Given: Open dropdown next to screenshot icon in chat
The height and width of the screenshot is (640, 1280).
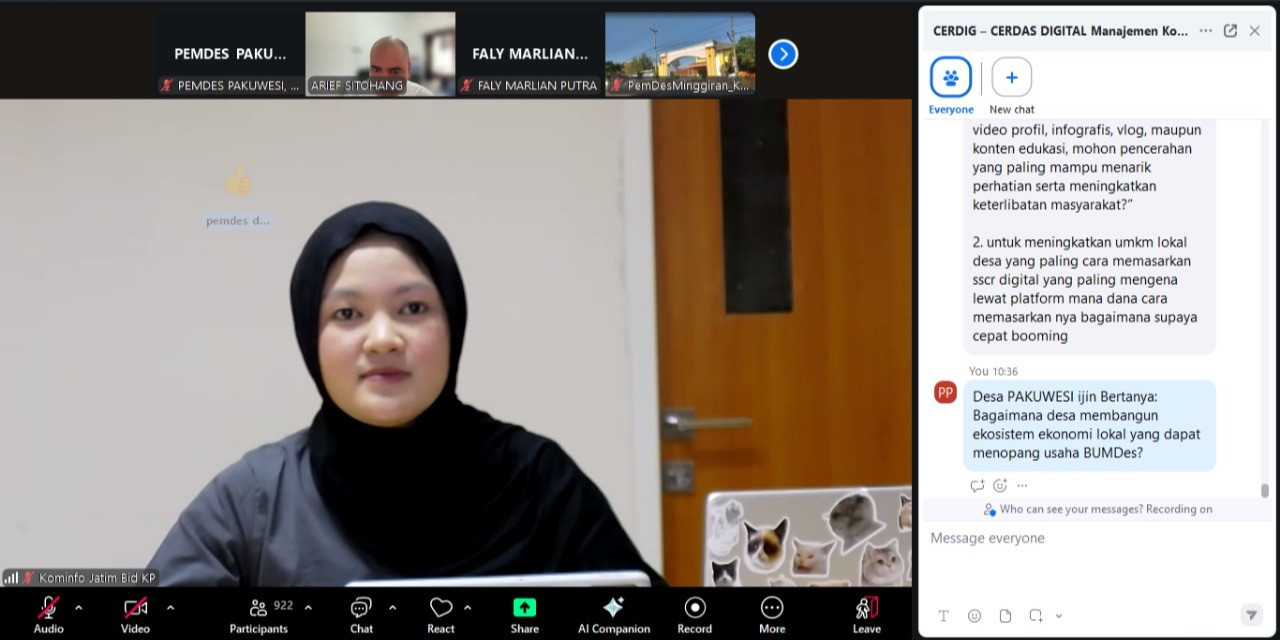Looking at the screenshot, I should [x=1059, y=616].
